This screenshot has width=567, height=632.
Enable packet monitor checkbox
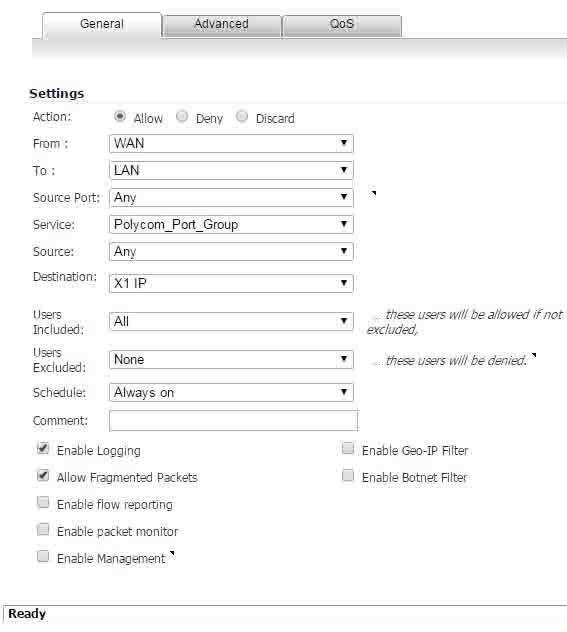coord(43,529)
